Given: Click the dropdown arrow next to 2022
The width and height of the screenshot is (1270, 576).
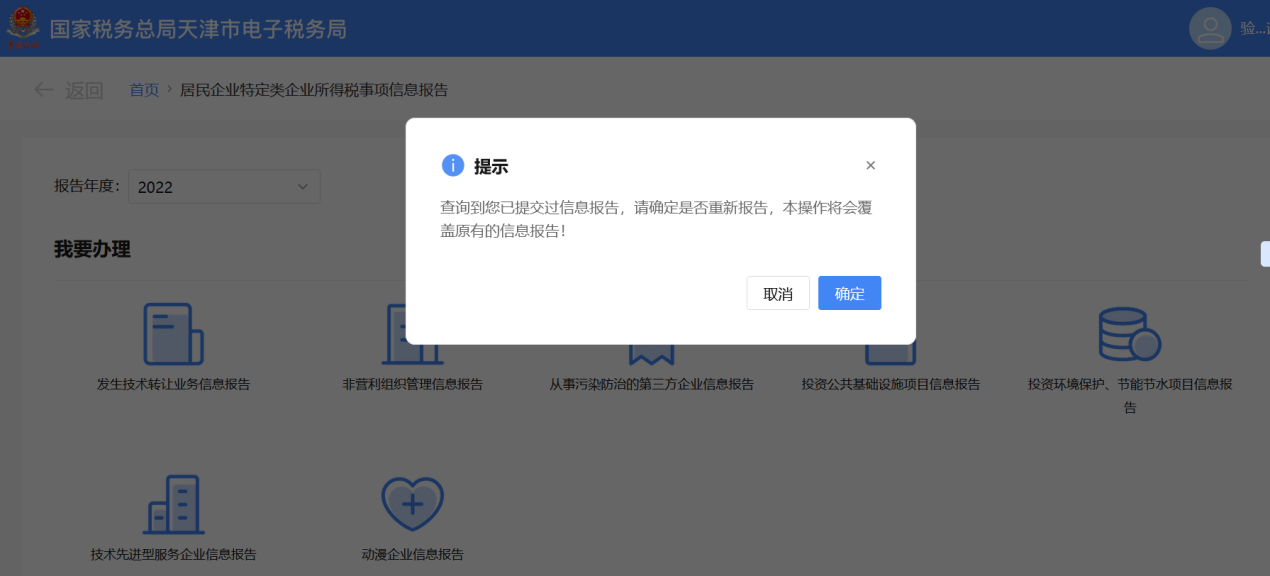Looking at the screenshot, I should point(303,186).
